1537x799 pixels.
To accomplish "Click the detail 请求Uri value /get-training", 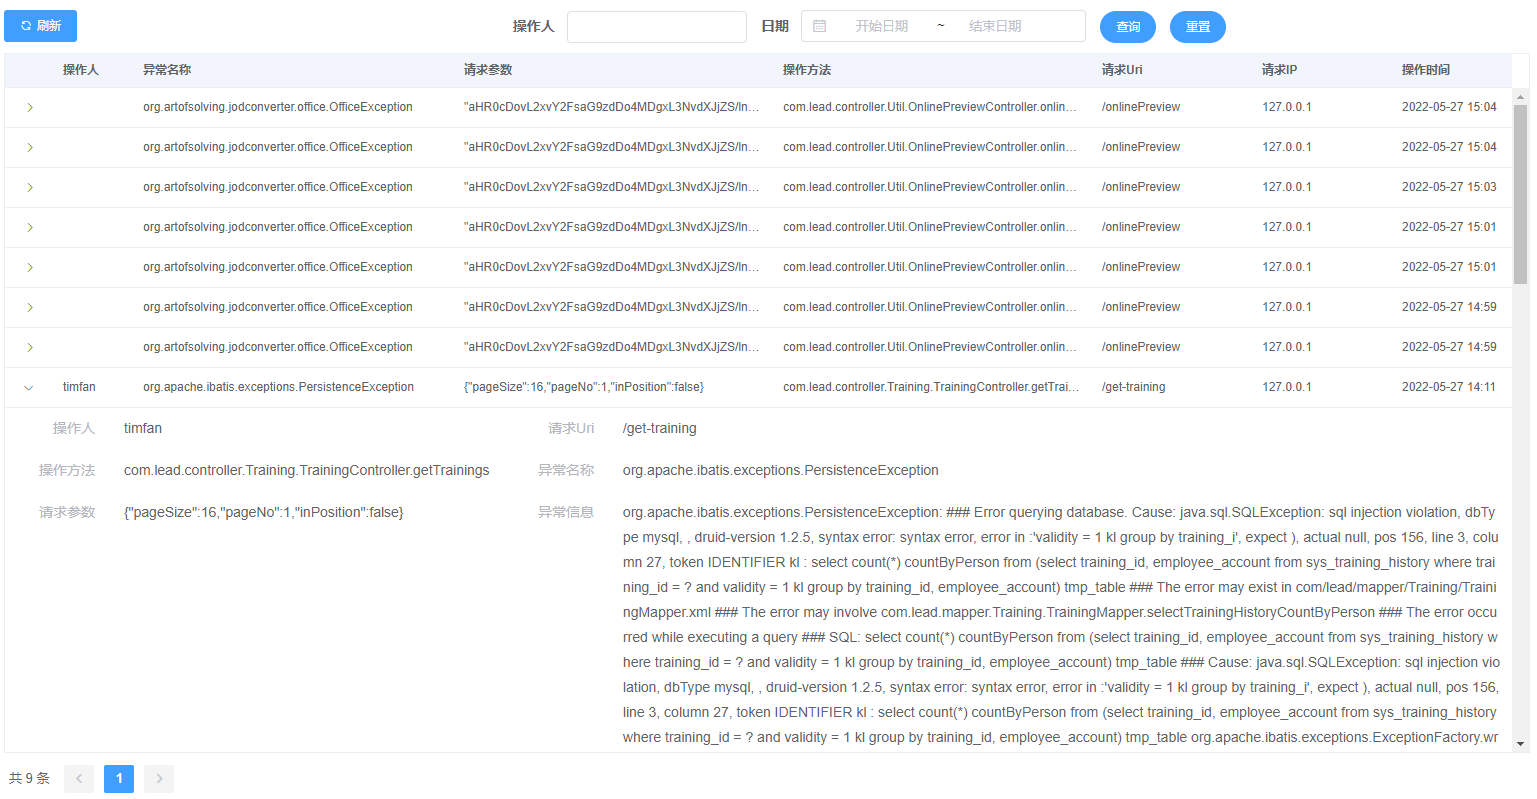I will pyautogui.click(x=660, y=428).
